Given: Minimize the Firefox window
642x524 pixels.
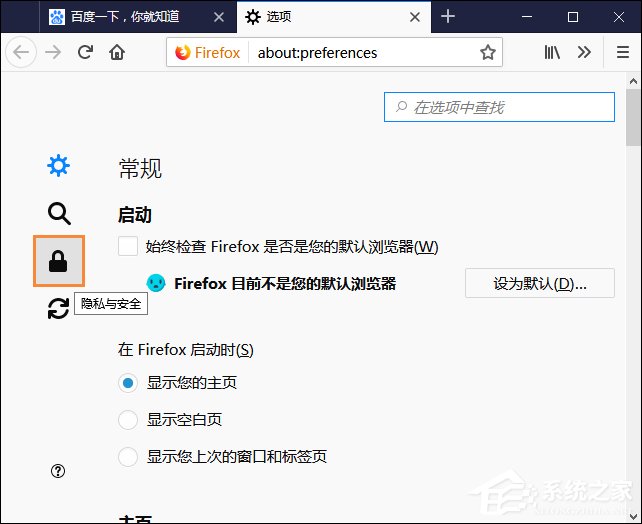Looking at the screenshot, I should (527, 17).
